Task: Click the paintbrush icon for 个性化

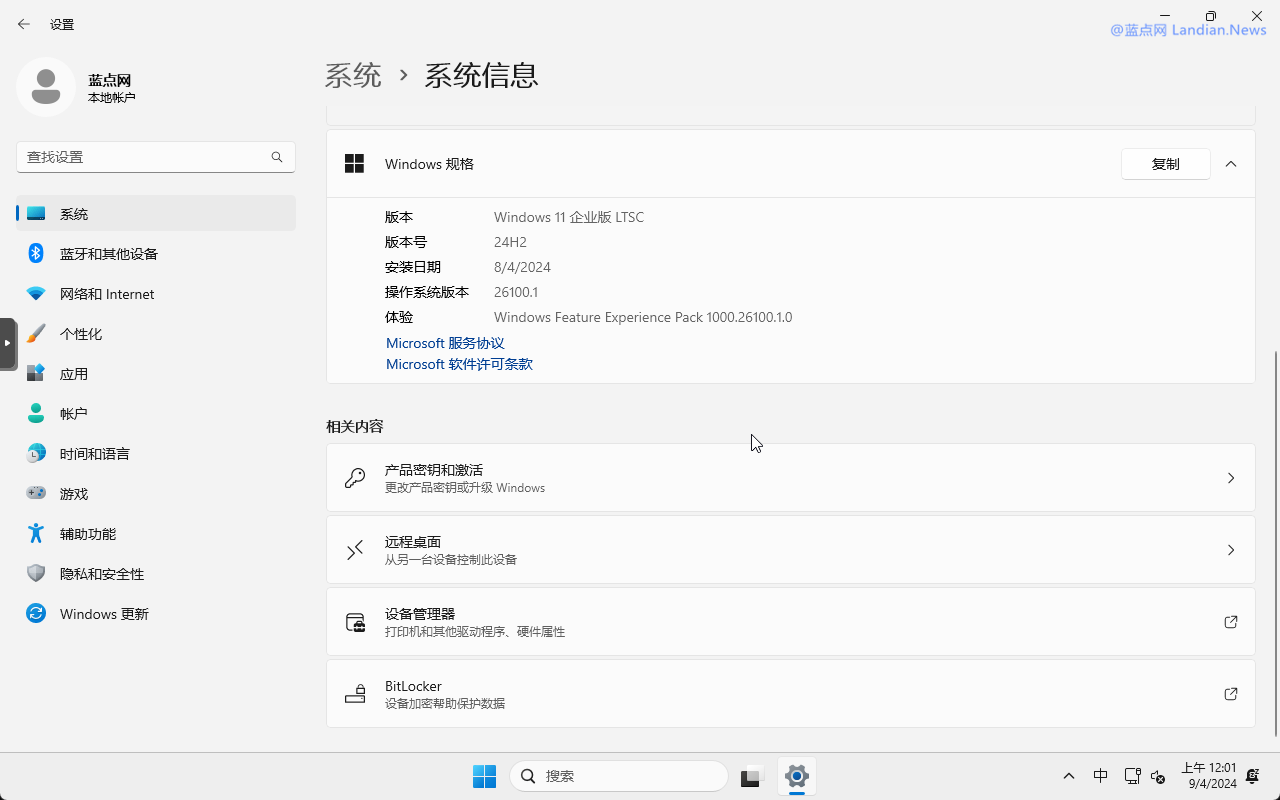Action: [36, 334]
